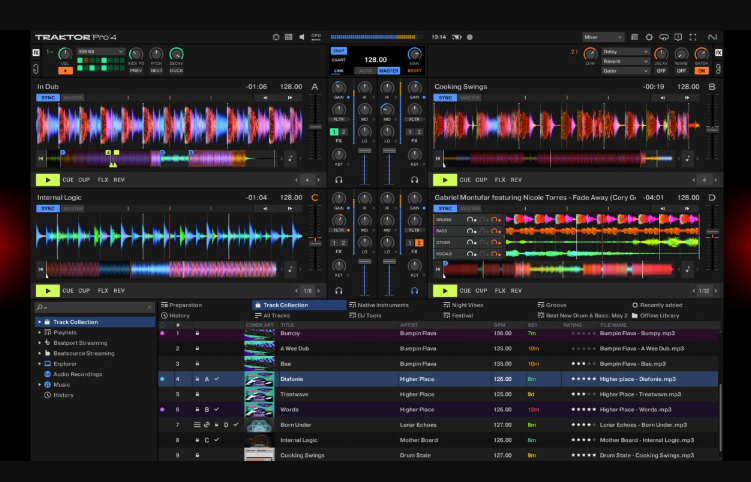Viewport: 751px width, 482px height.
Task: Open the Gater effect dropdown
Action: click(626, 71)
